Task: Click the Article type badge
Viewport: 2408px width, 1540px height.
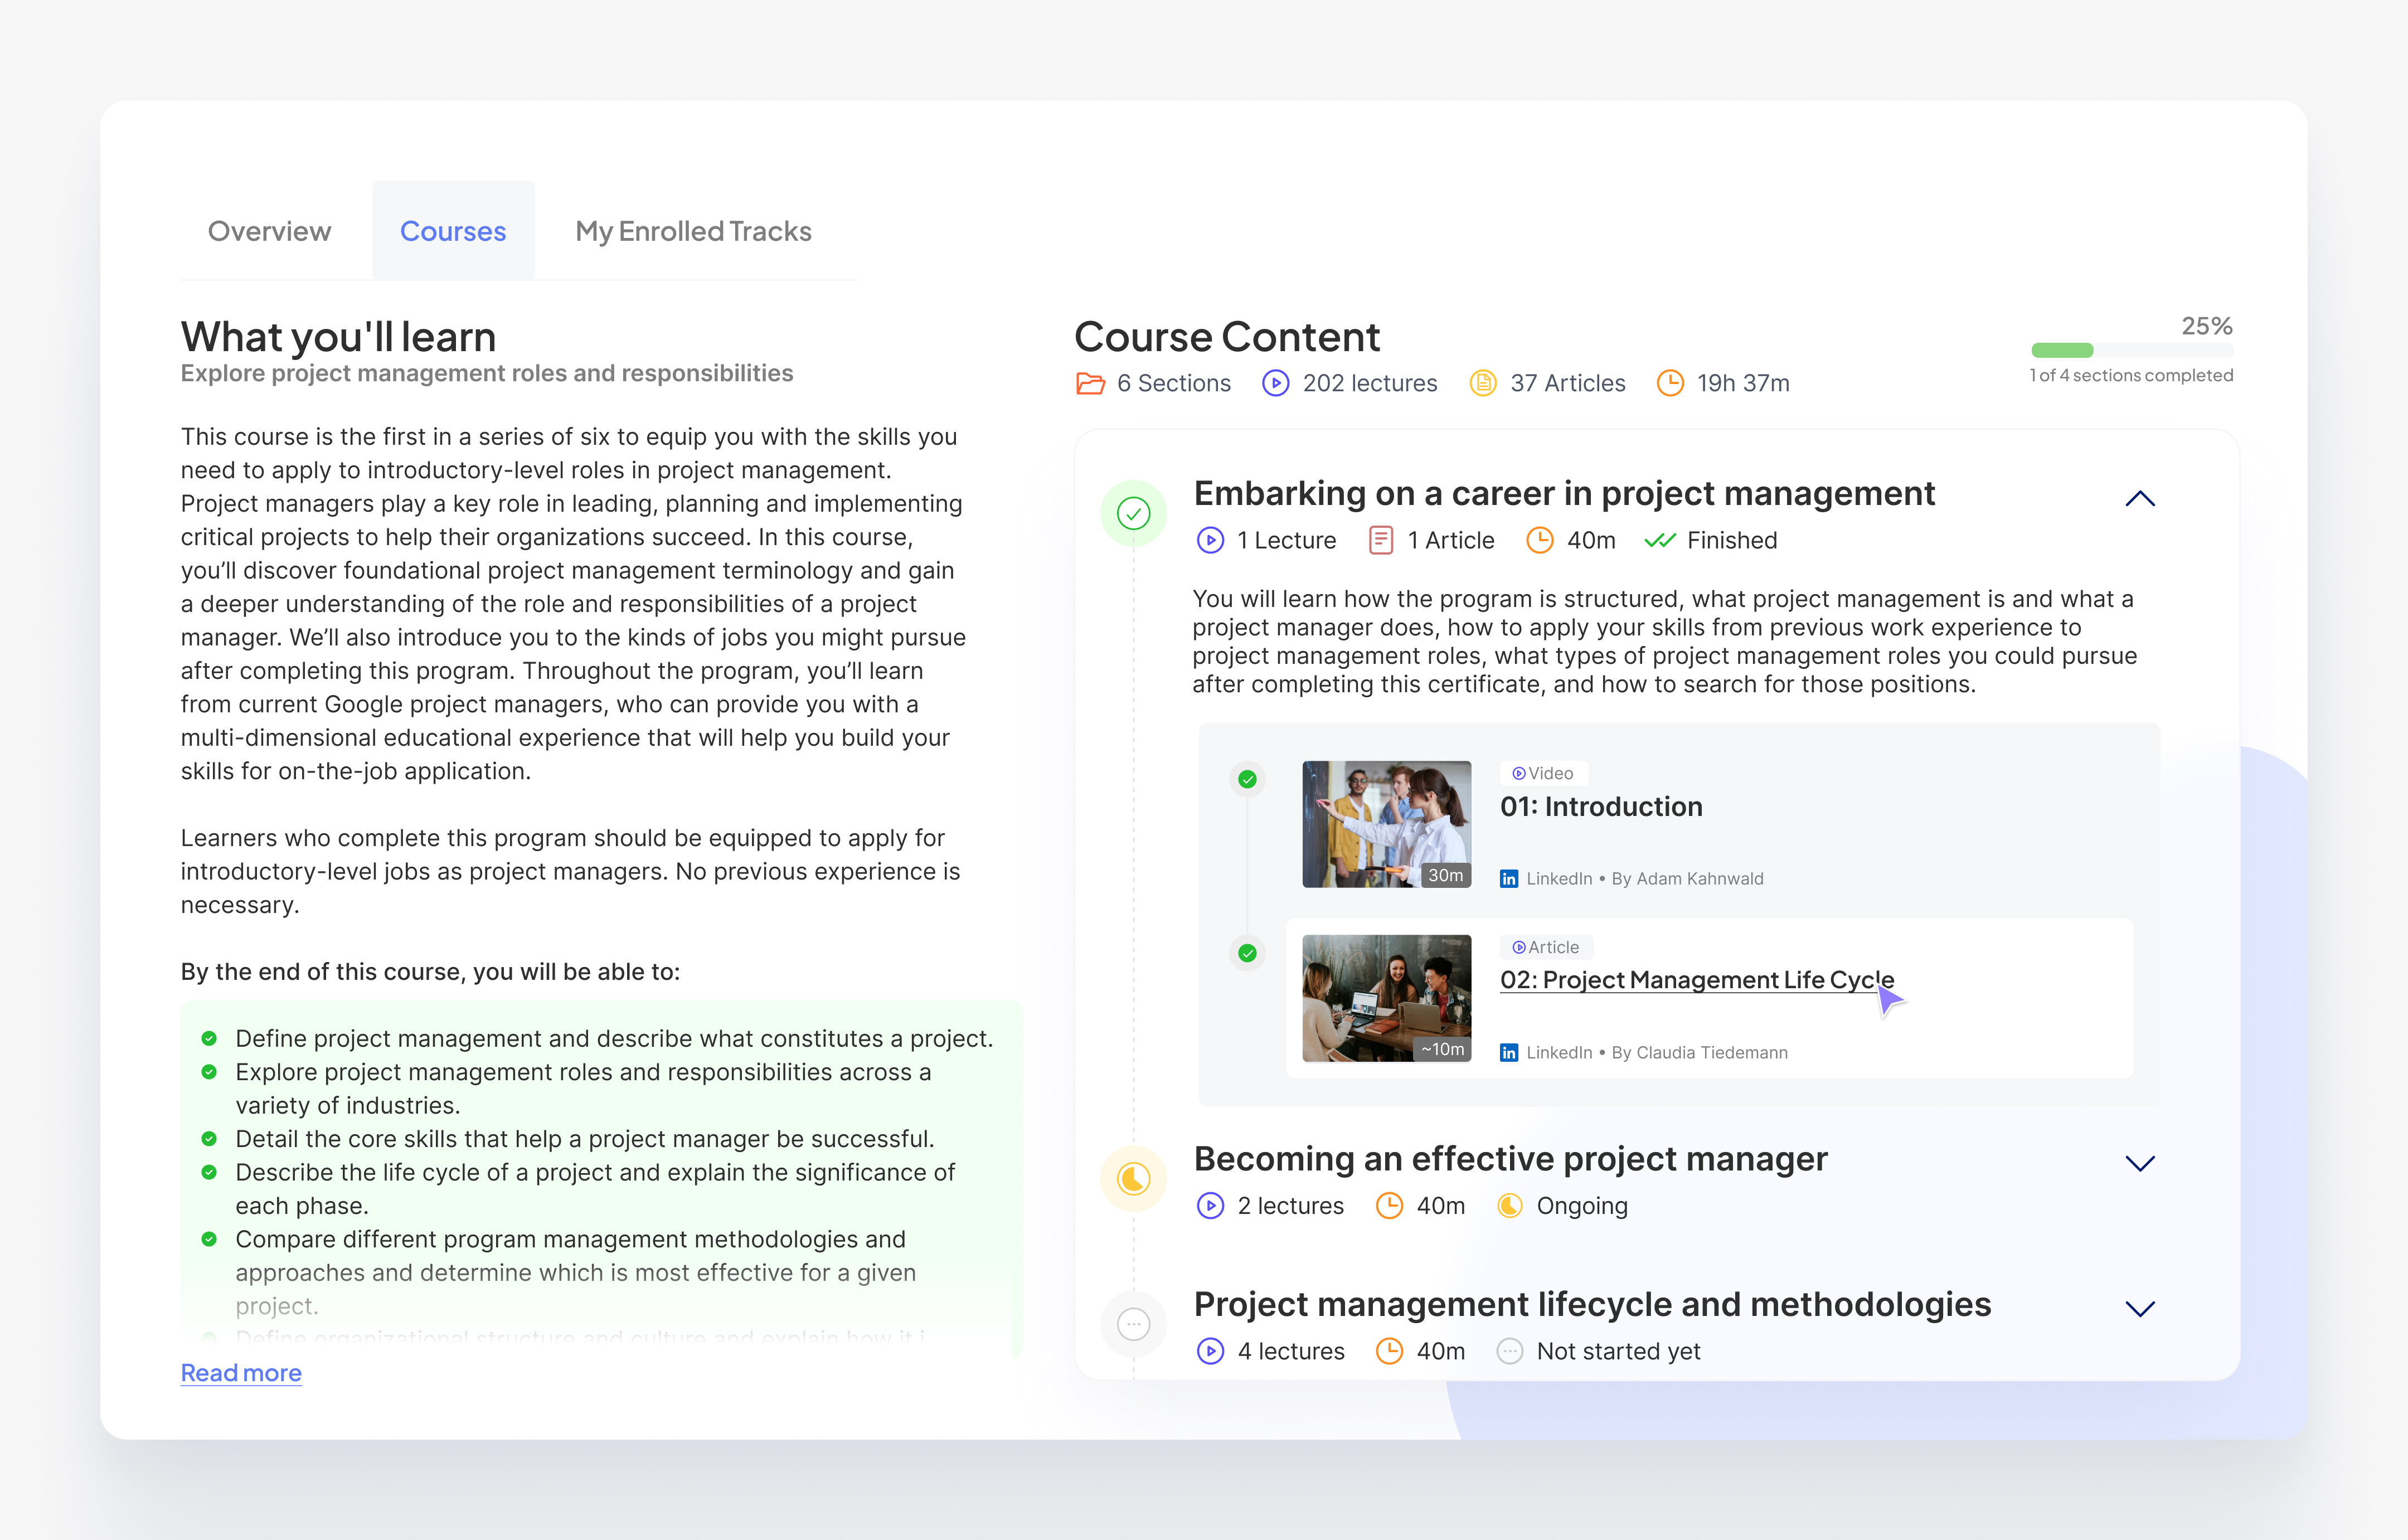Action: pos(1546,947)
